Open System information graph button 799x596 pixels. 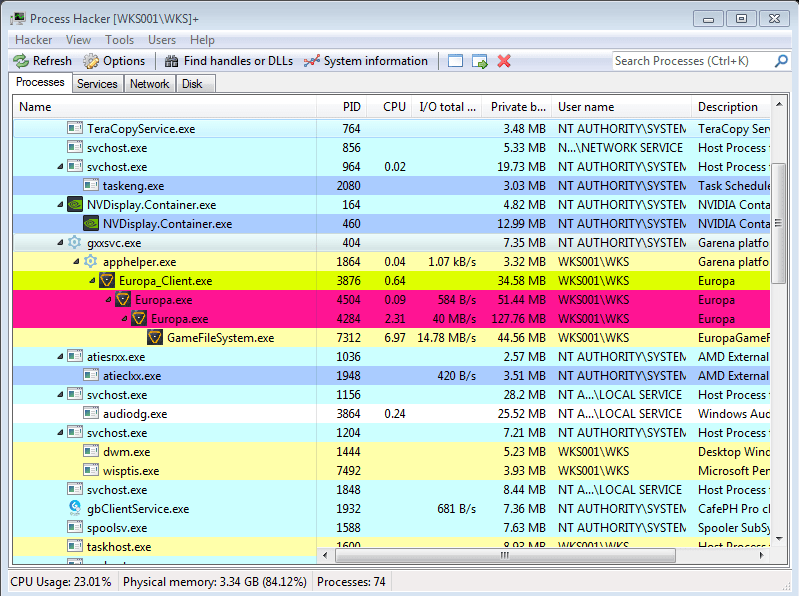point(366,61)
